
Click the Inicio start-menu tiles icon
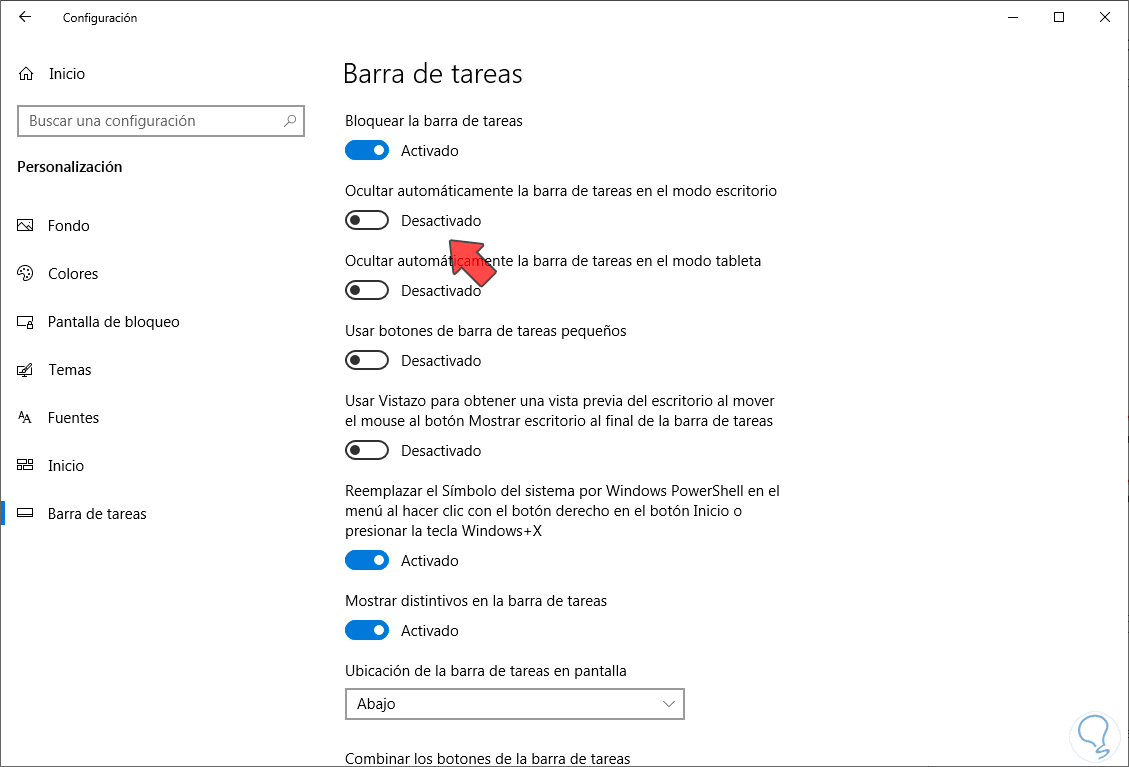click(26, 466)
